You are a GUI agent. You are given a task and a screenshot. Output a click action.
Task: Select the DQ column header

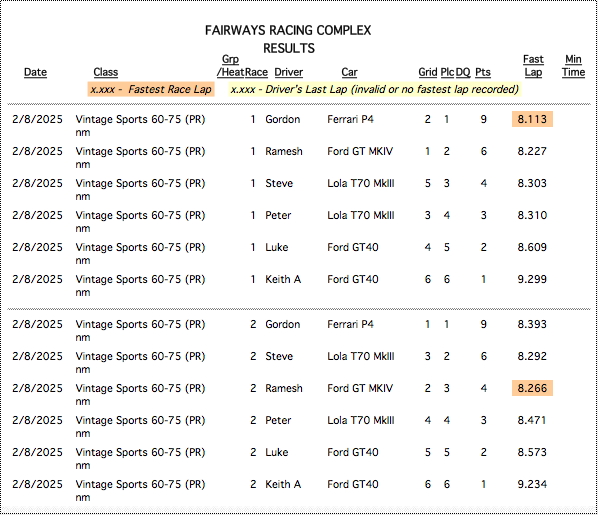463,72
